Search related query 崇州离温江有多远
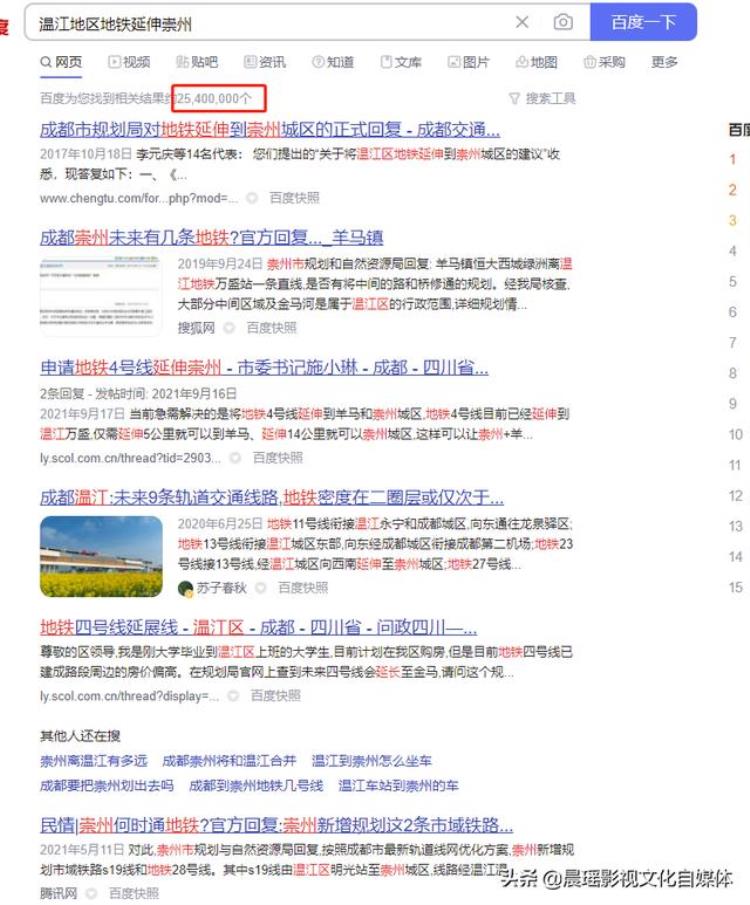 pos(94,761)
